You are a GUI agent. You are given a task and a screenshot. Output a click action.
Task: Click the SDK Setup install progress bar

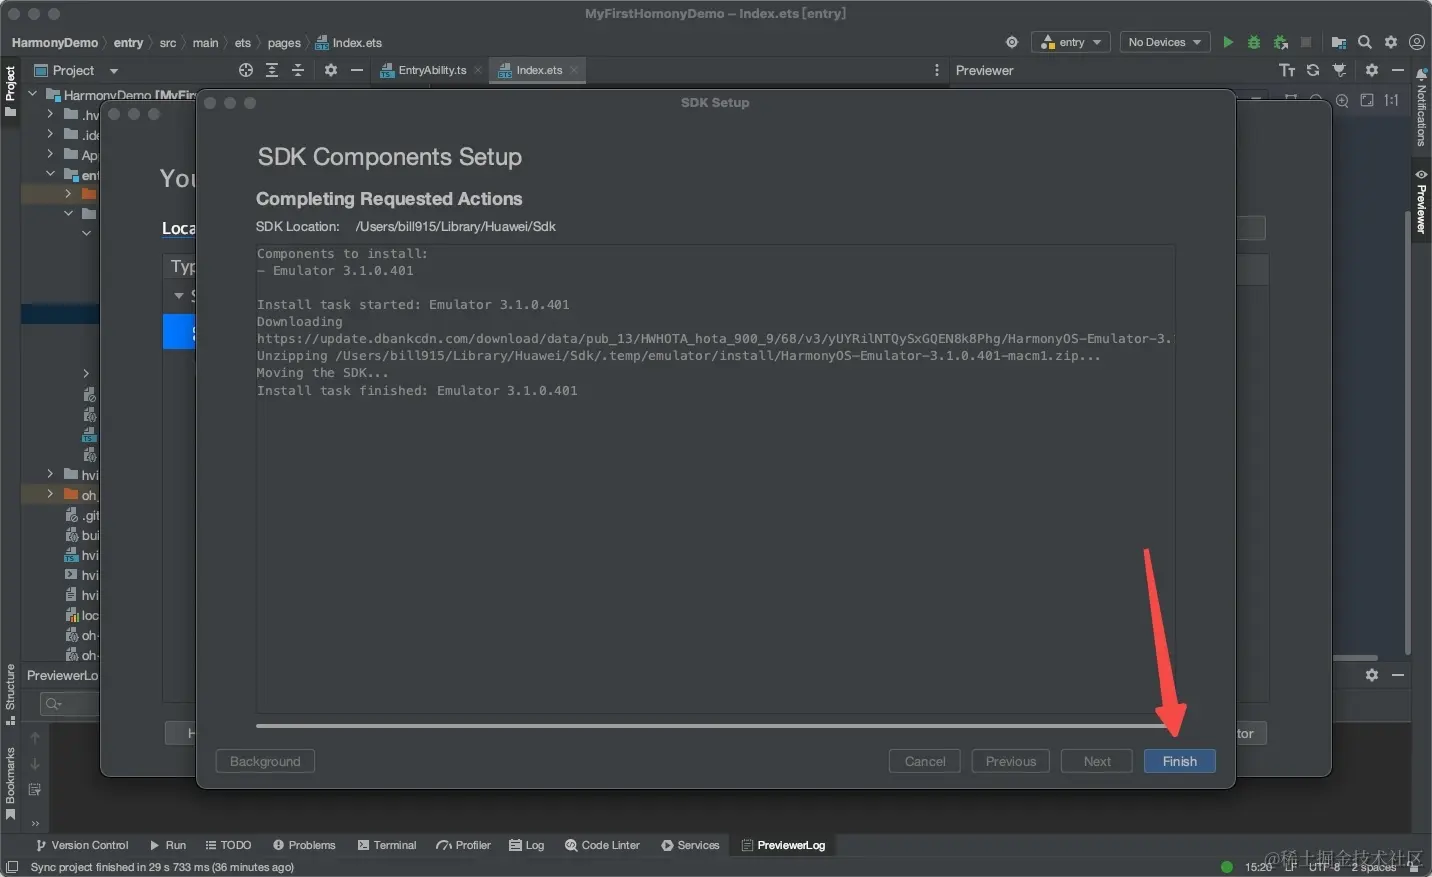pyautogui.click(x=715, y=726)
